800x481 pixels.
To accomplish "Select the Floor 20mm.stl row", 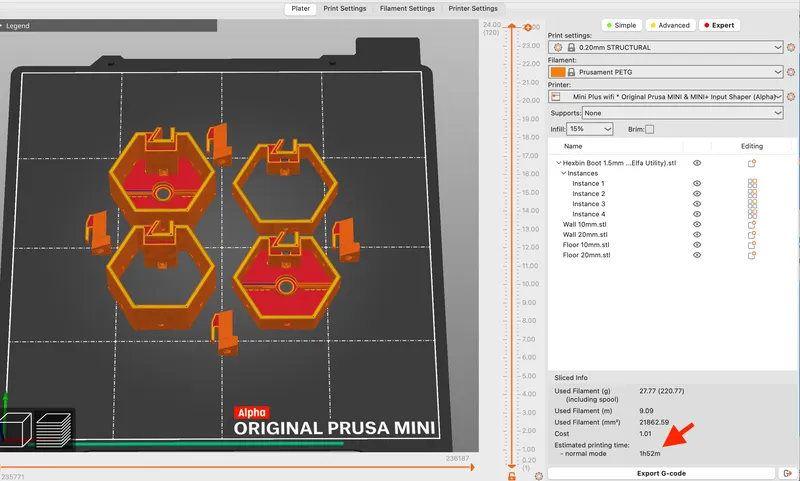I will click(x=671, y=255).
